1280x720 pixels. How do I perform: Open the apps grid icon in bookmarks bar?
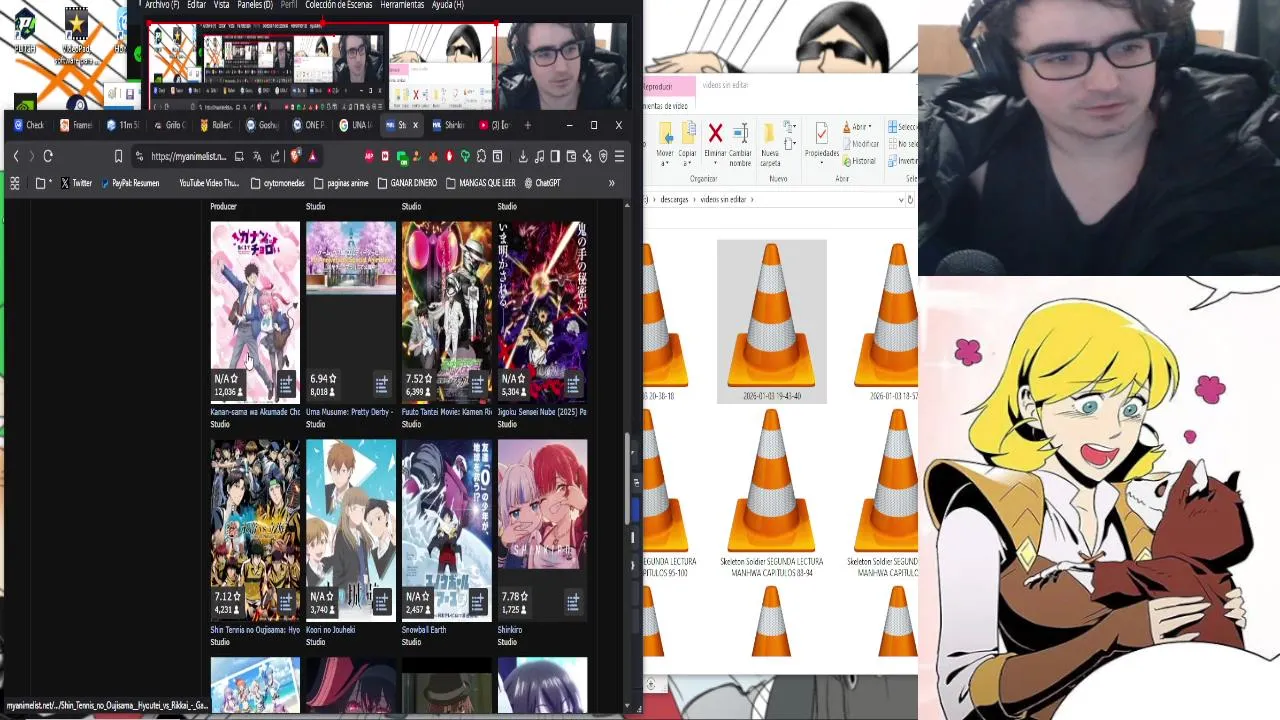tap(14, 183)
